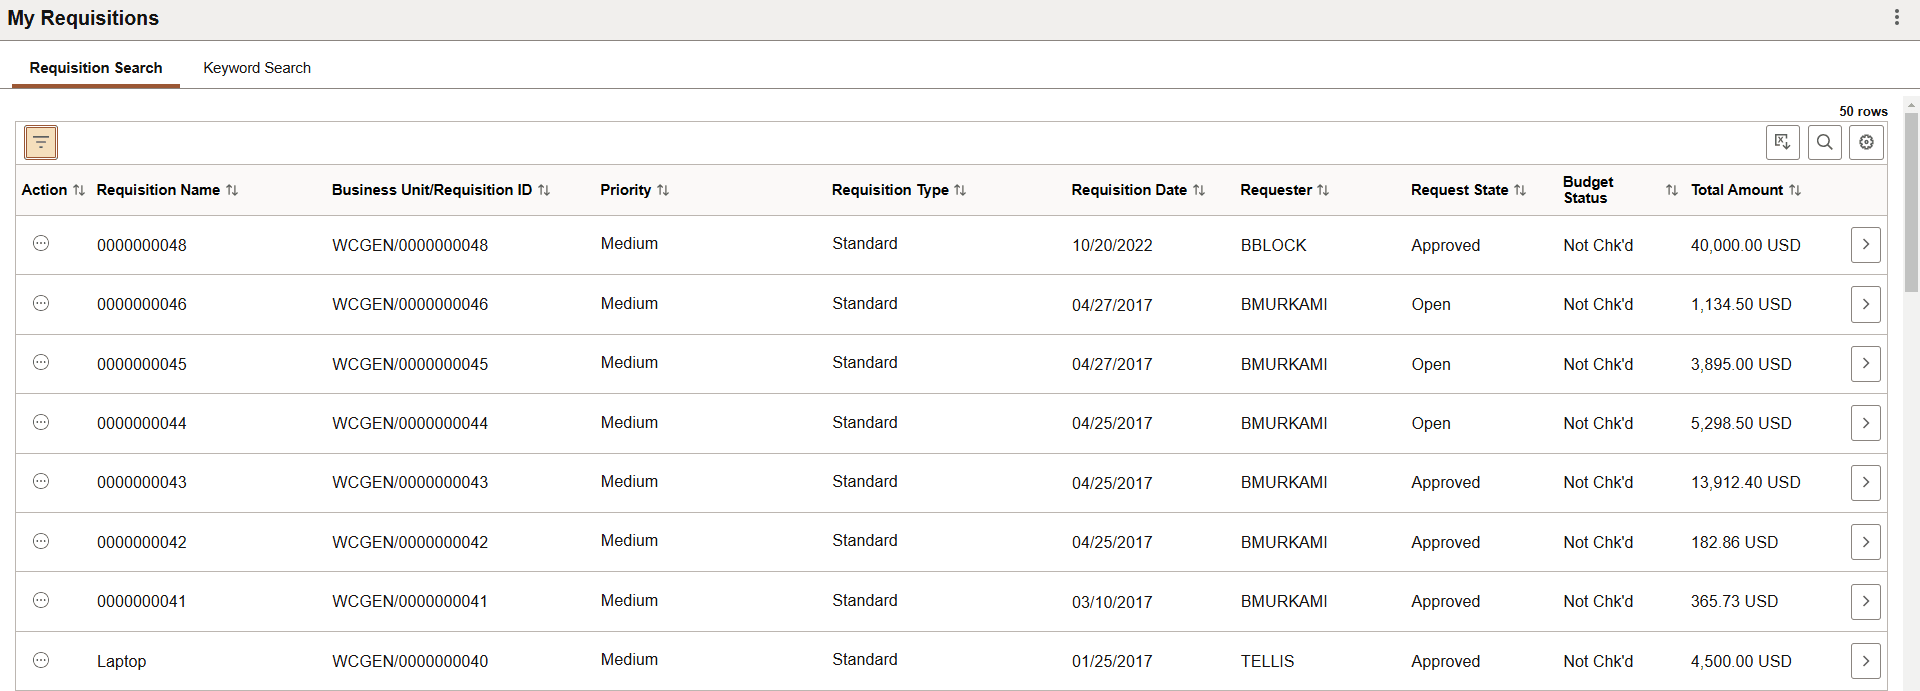
Task: Expand details for requisition 0000000041
Action: (x=1865, y=601)
